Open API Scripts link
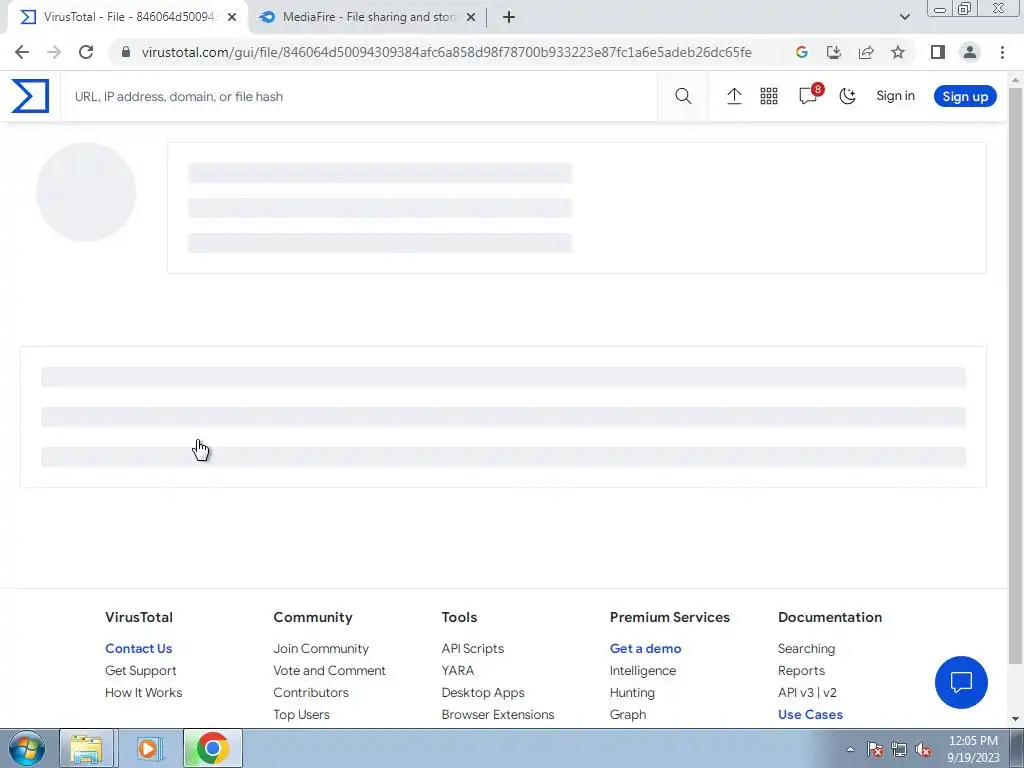1024x768 pixels. click(x=473, y=648)
